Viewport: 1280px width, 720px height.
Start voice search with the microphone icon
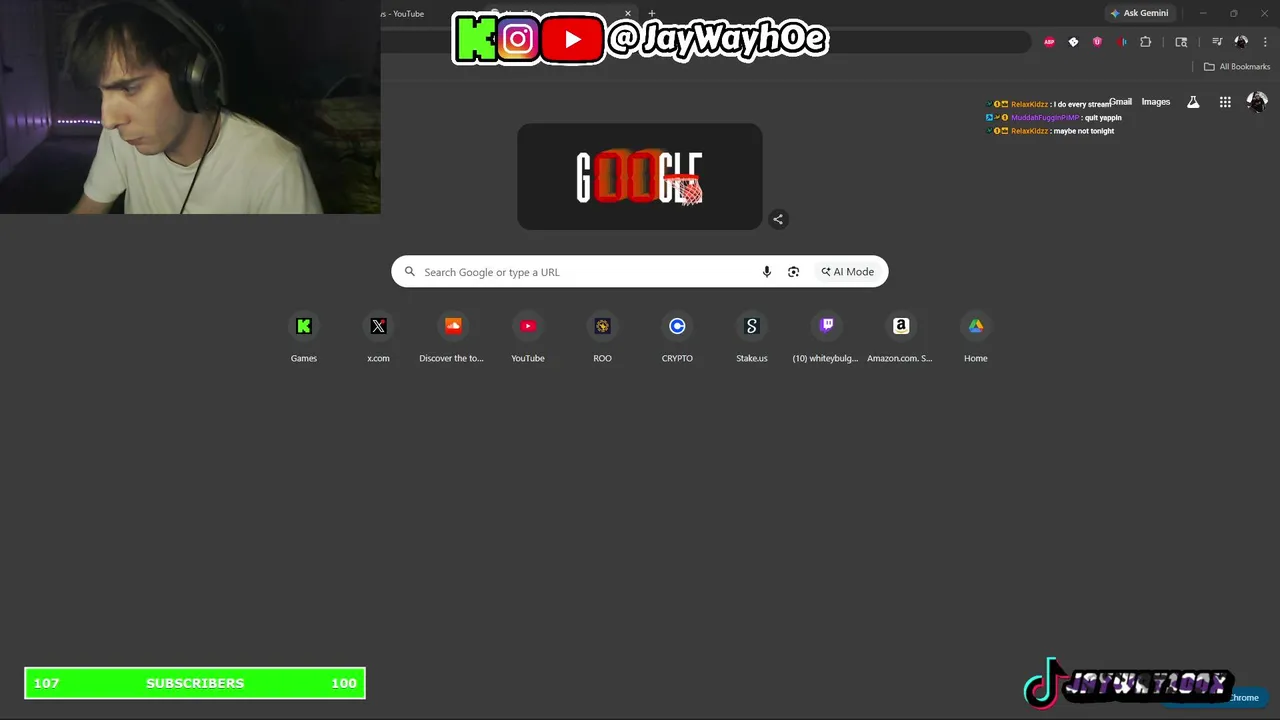pyautogui.click(x=767, y=272)
